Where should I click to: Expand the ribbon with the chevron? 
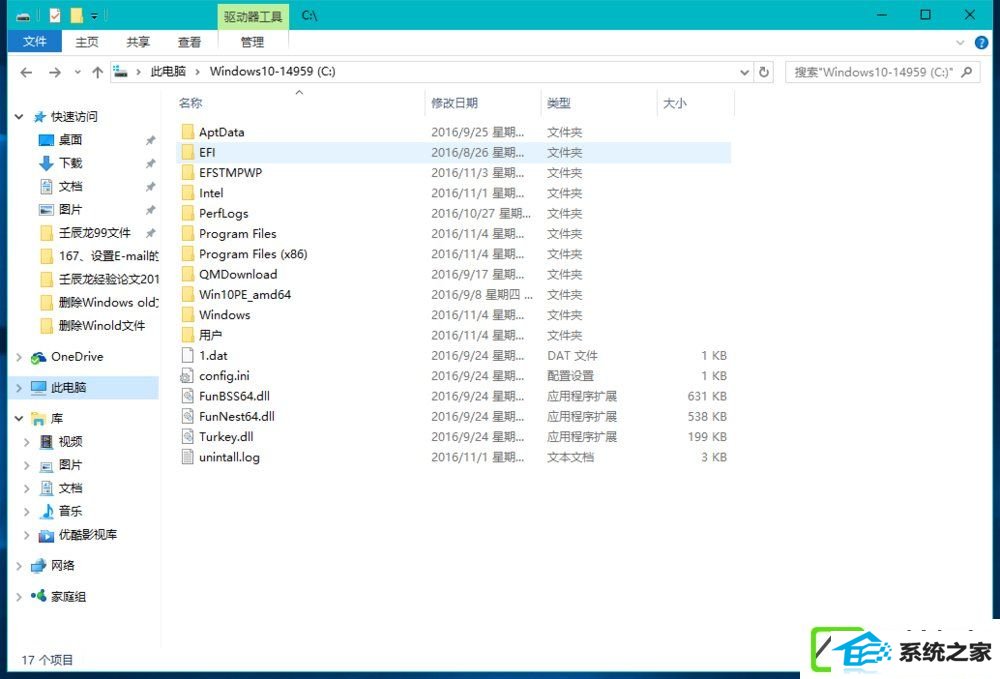click(x=960, y=43)
